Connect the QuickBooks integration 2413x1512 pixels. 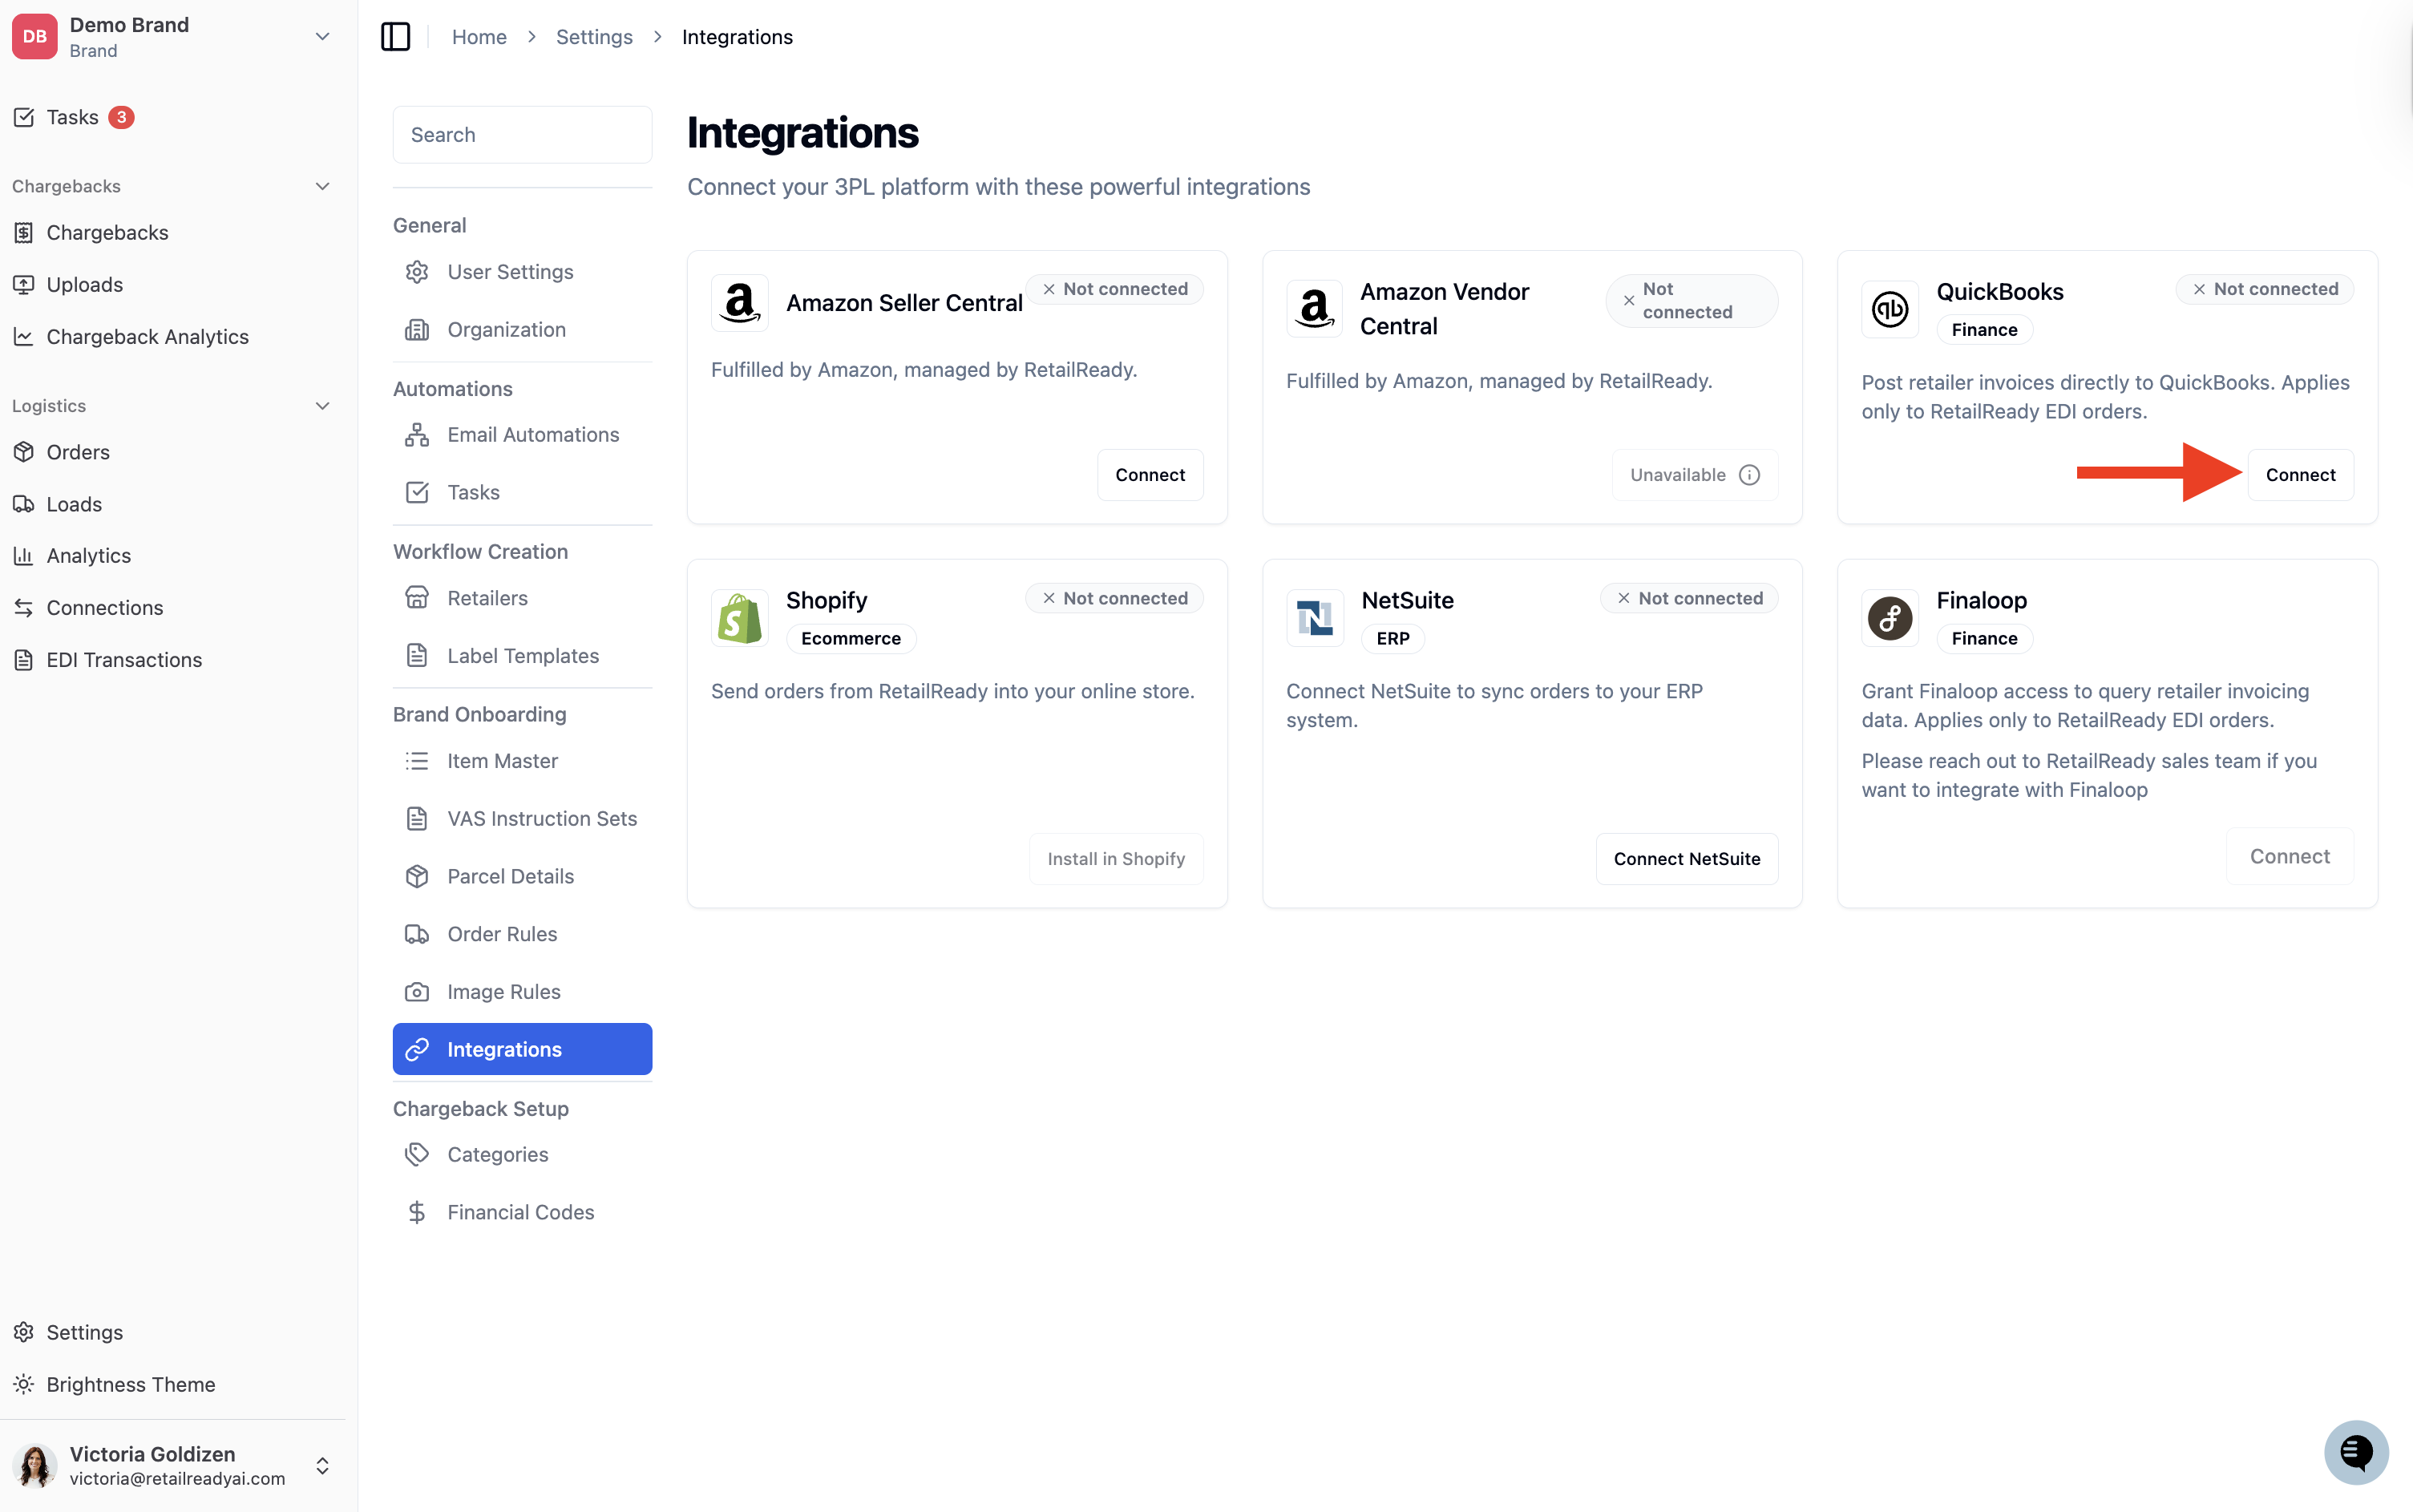[x=2300, y=475]
